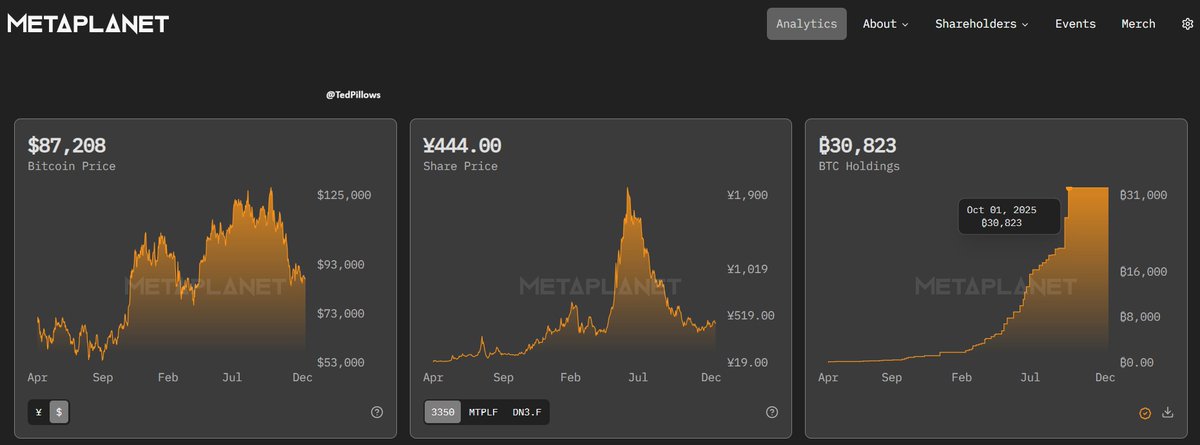Click the Metaplanet logo in the header
This screenshot has height=445, width=1200.
[x=89, y=24]
